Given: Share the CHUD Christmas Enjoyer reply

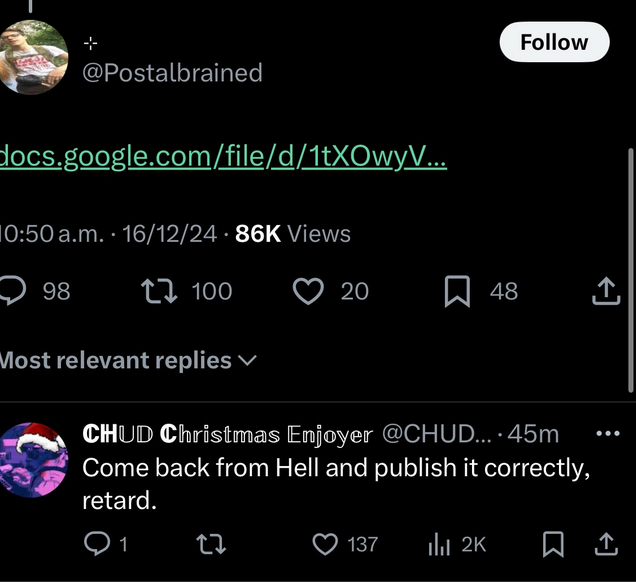Looking at the screenshot, I should [x=606, y=544].
